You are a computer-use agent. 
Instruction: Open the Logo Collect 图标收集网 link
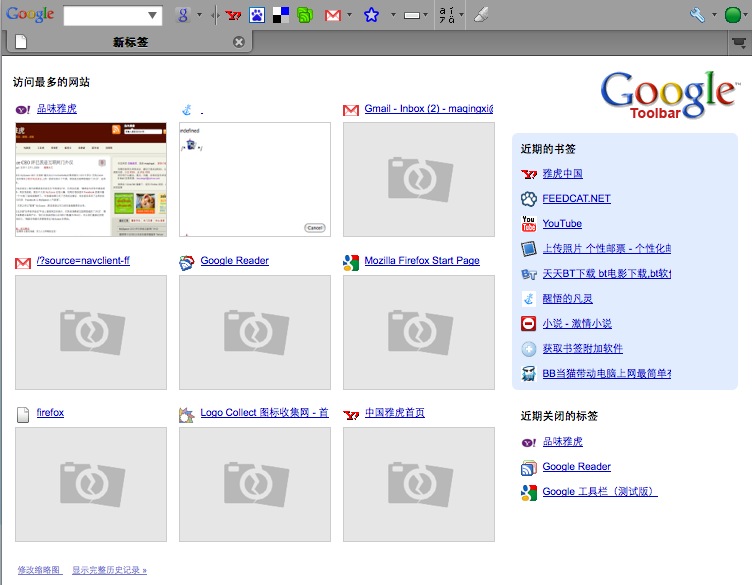(265, 412)
